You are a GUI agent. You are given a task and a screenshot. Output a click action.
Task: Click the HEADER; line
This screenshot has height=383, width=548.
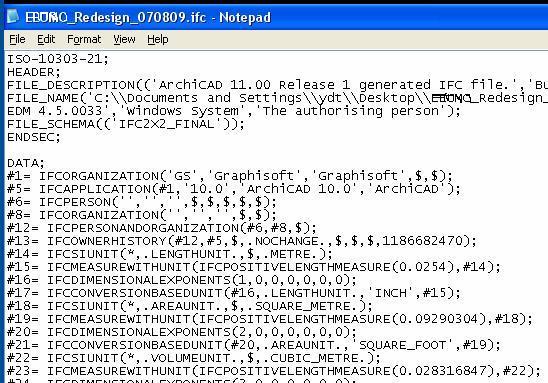pos(34,72)
